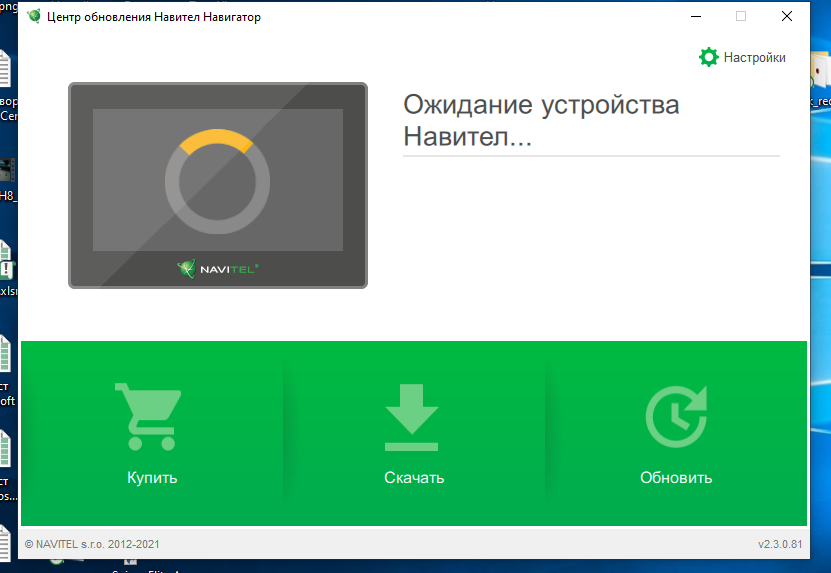
Task: Click the Купить button label
Action: tap(152, 478)
